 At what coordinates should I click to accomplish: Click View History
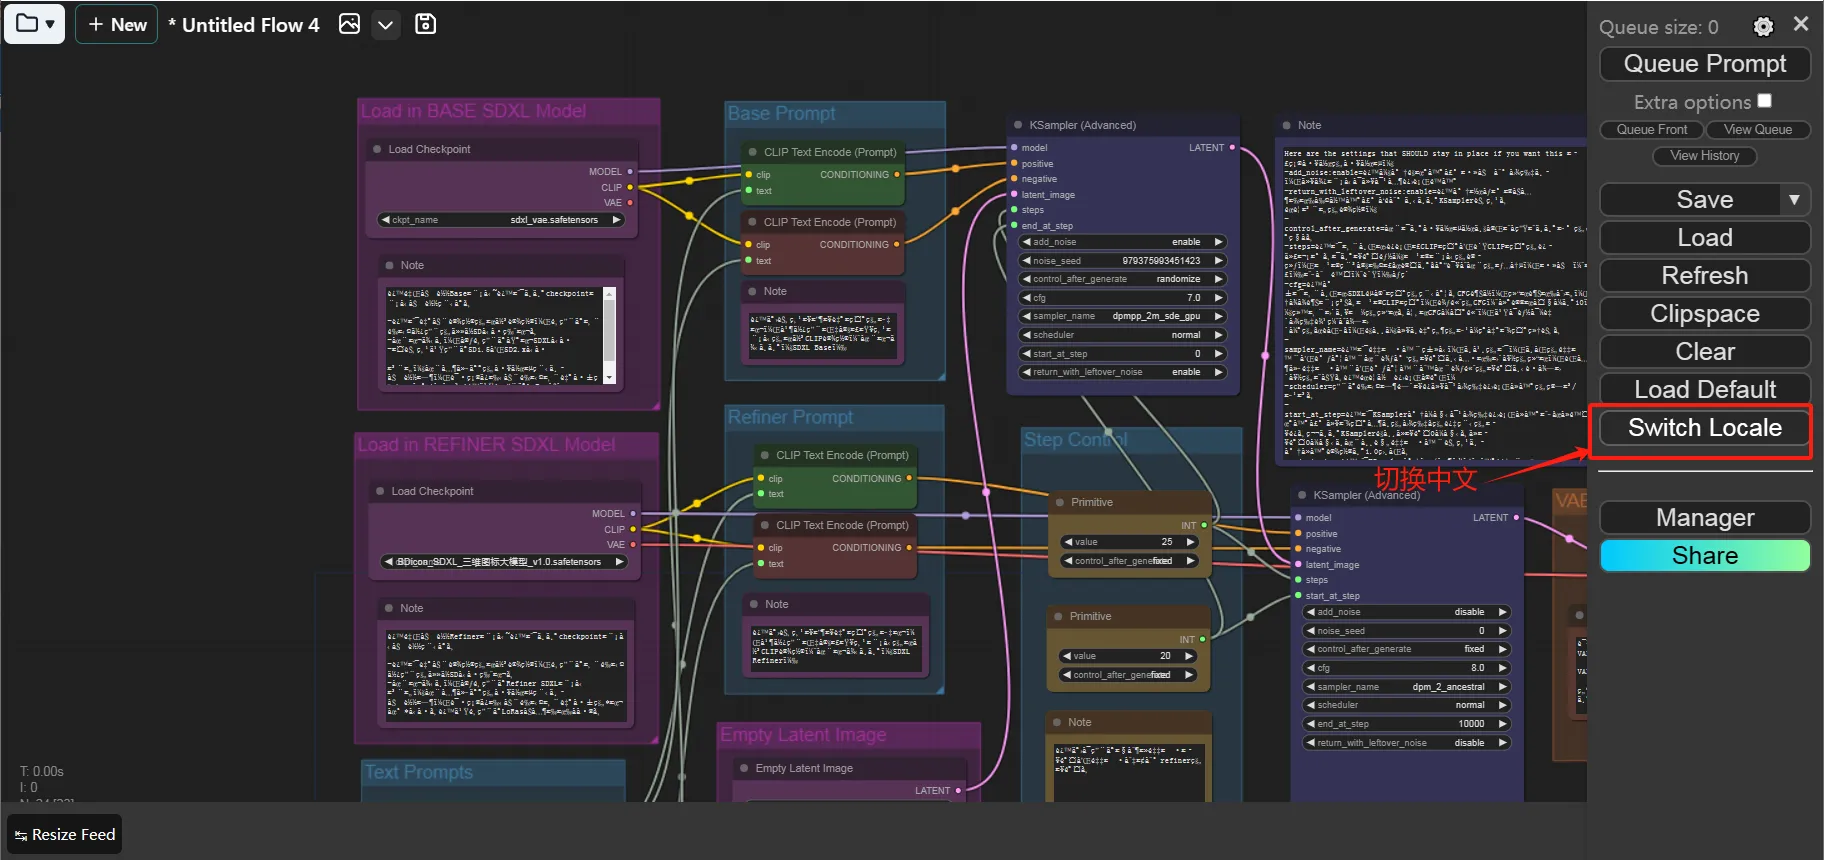1704,156
